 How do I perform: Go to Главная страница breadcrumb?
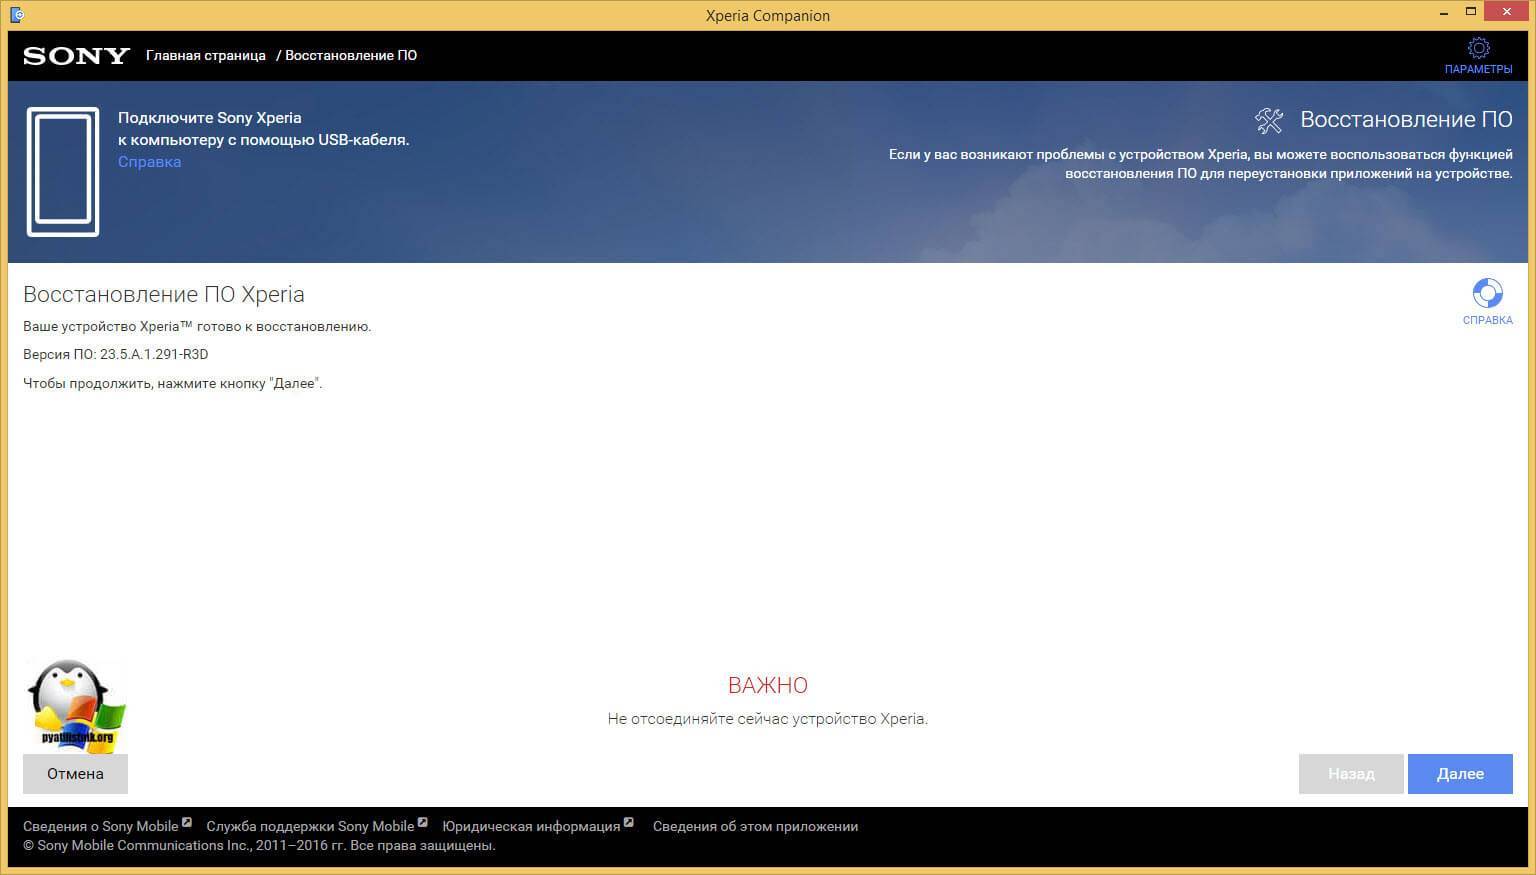point(206,56)
